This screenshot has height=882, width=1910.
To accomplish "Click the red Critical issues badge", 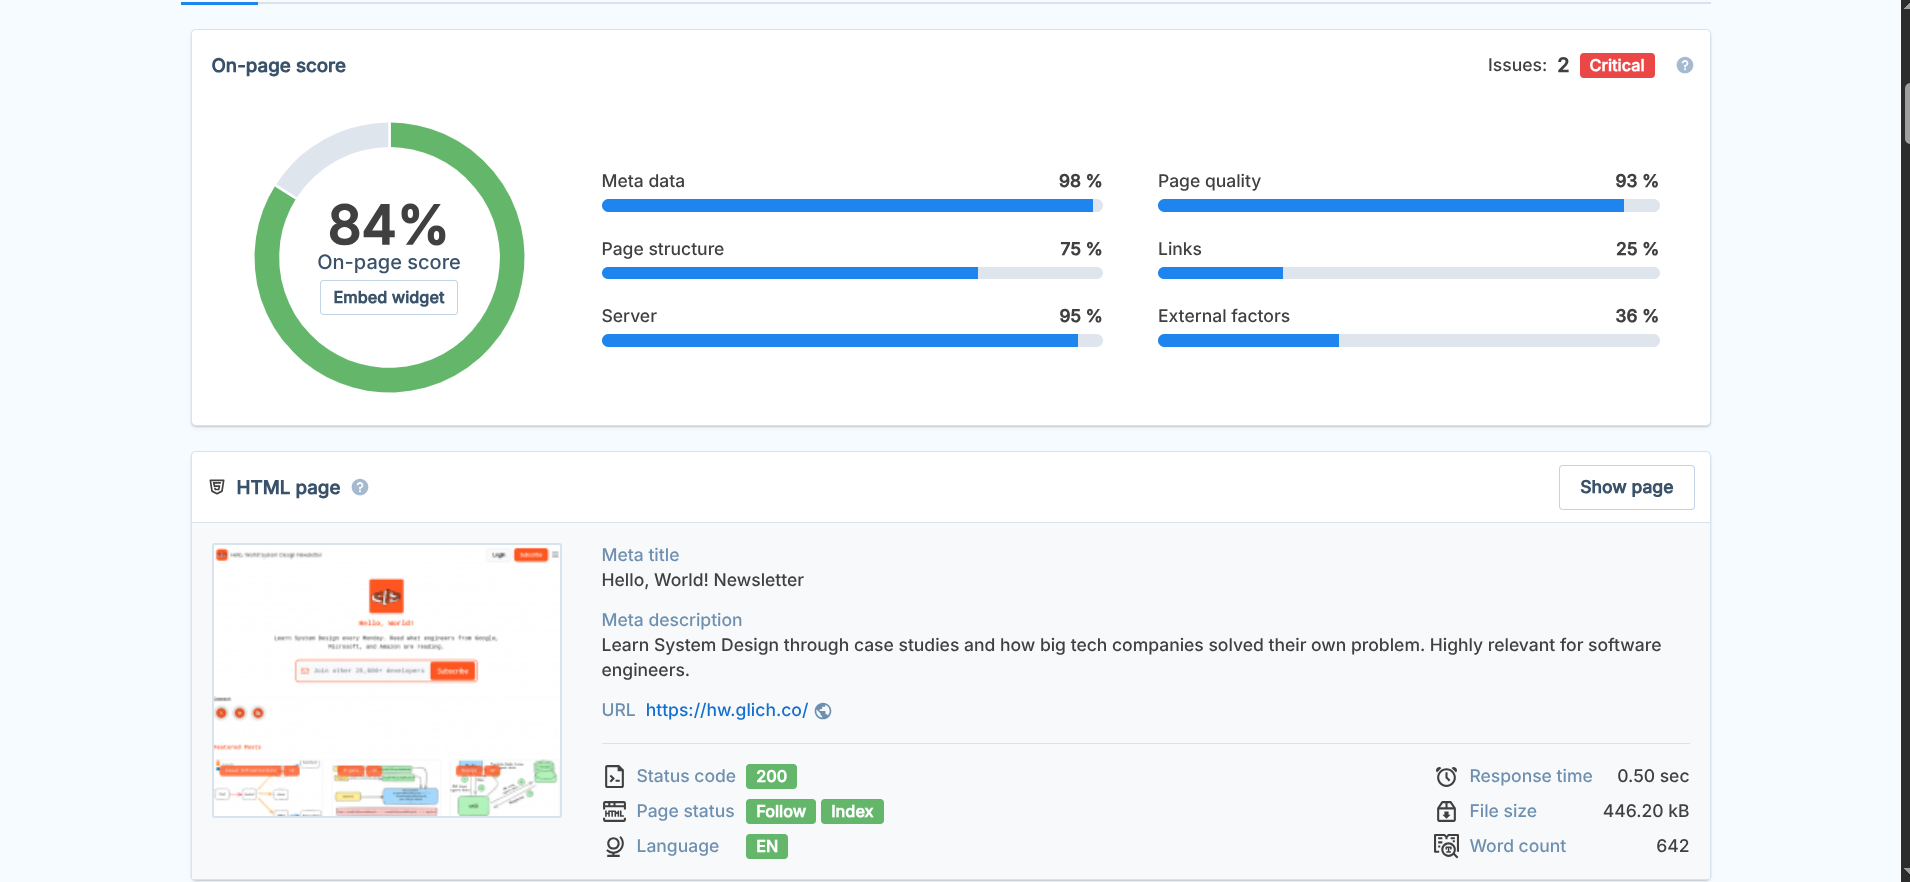I will [1616, 65].
